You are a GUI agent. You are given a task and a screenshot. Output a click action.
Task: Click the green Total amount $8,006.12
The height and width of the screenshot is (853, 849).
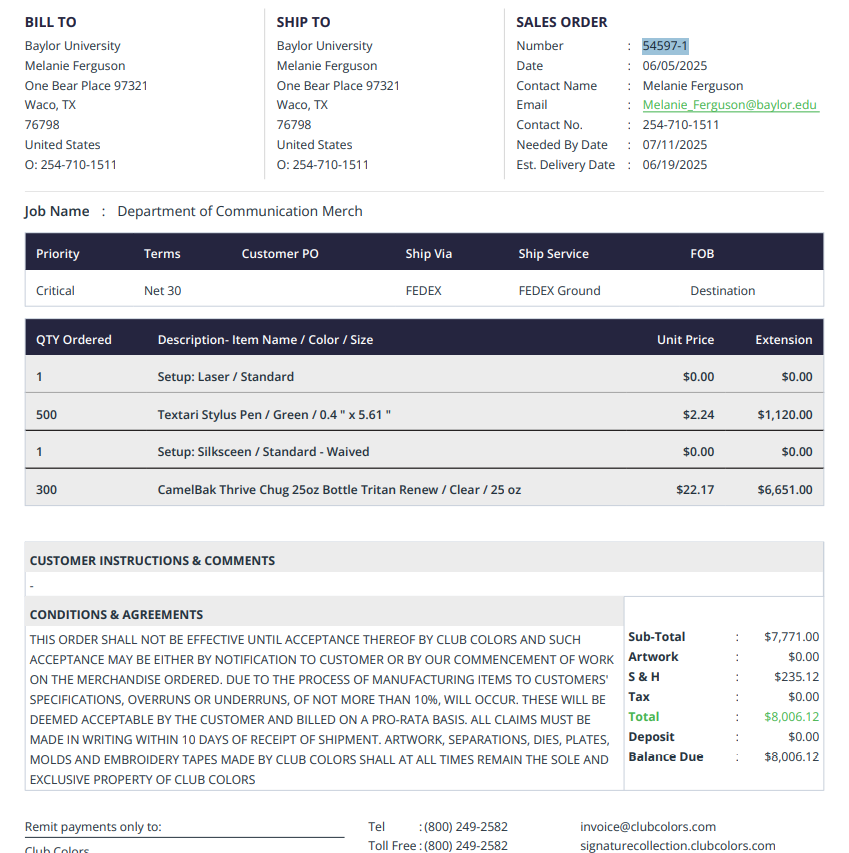click(x=791, y=716)
